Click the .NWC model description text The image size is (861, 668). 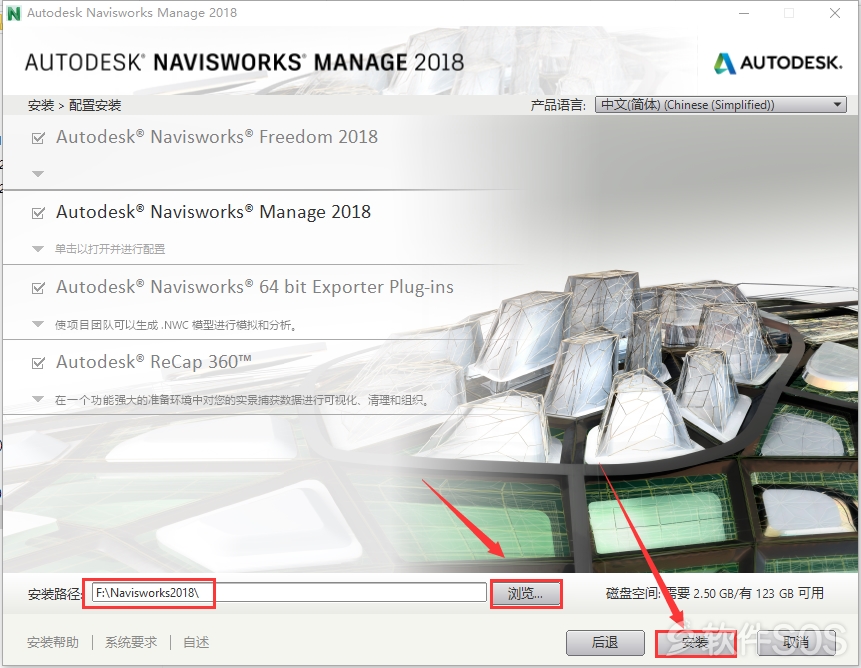[x=176, y=325]
